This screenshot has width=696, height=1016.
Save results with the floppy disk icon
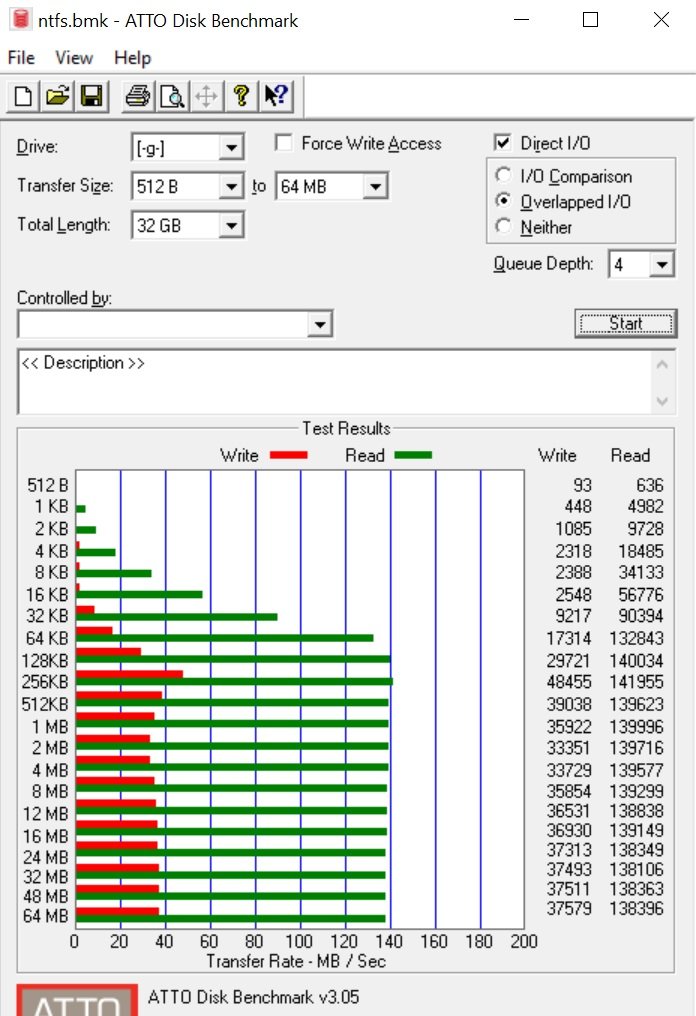click(x=91, y=97)
